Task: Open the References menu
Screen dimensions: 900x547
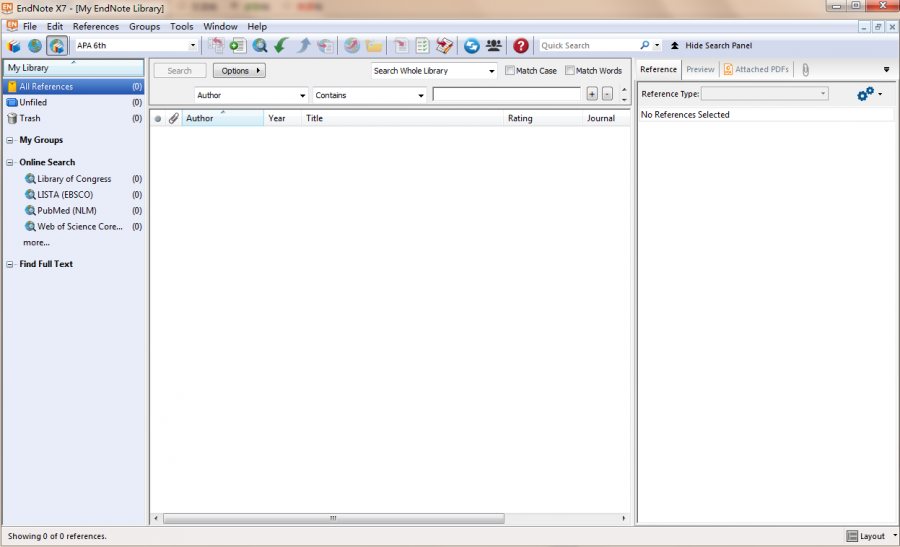Action: [96, 26]
